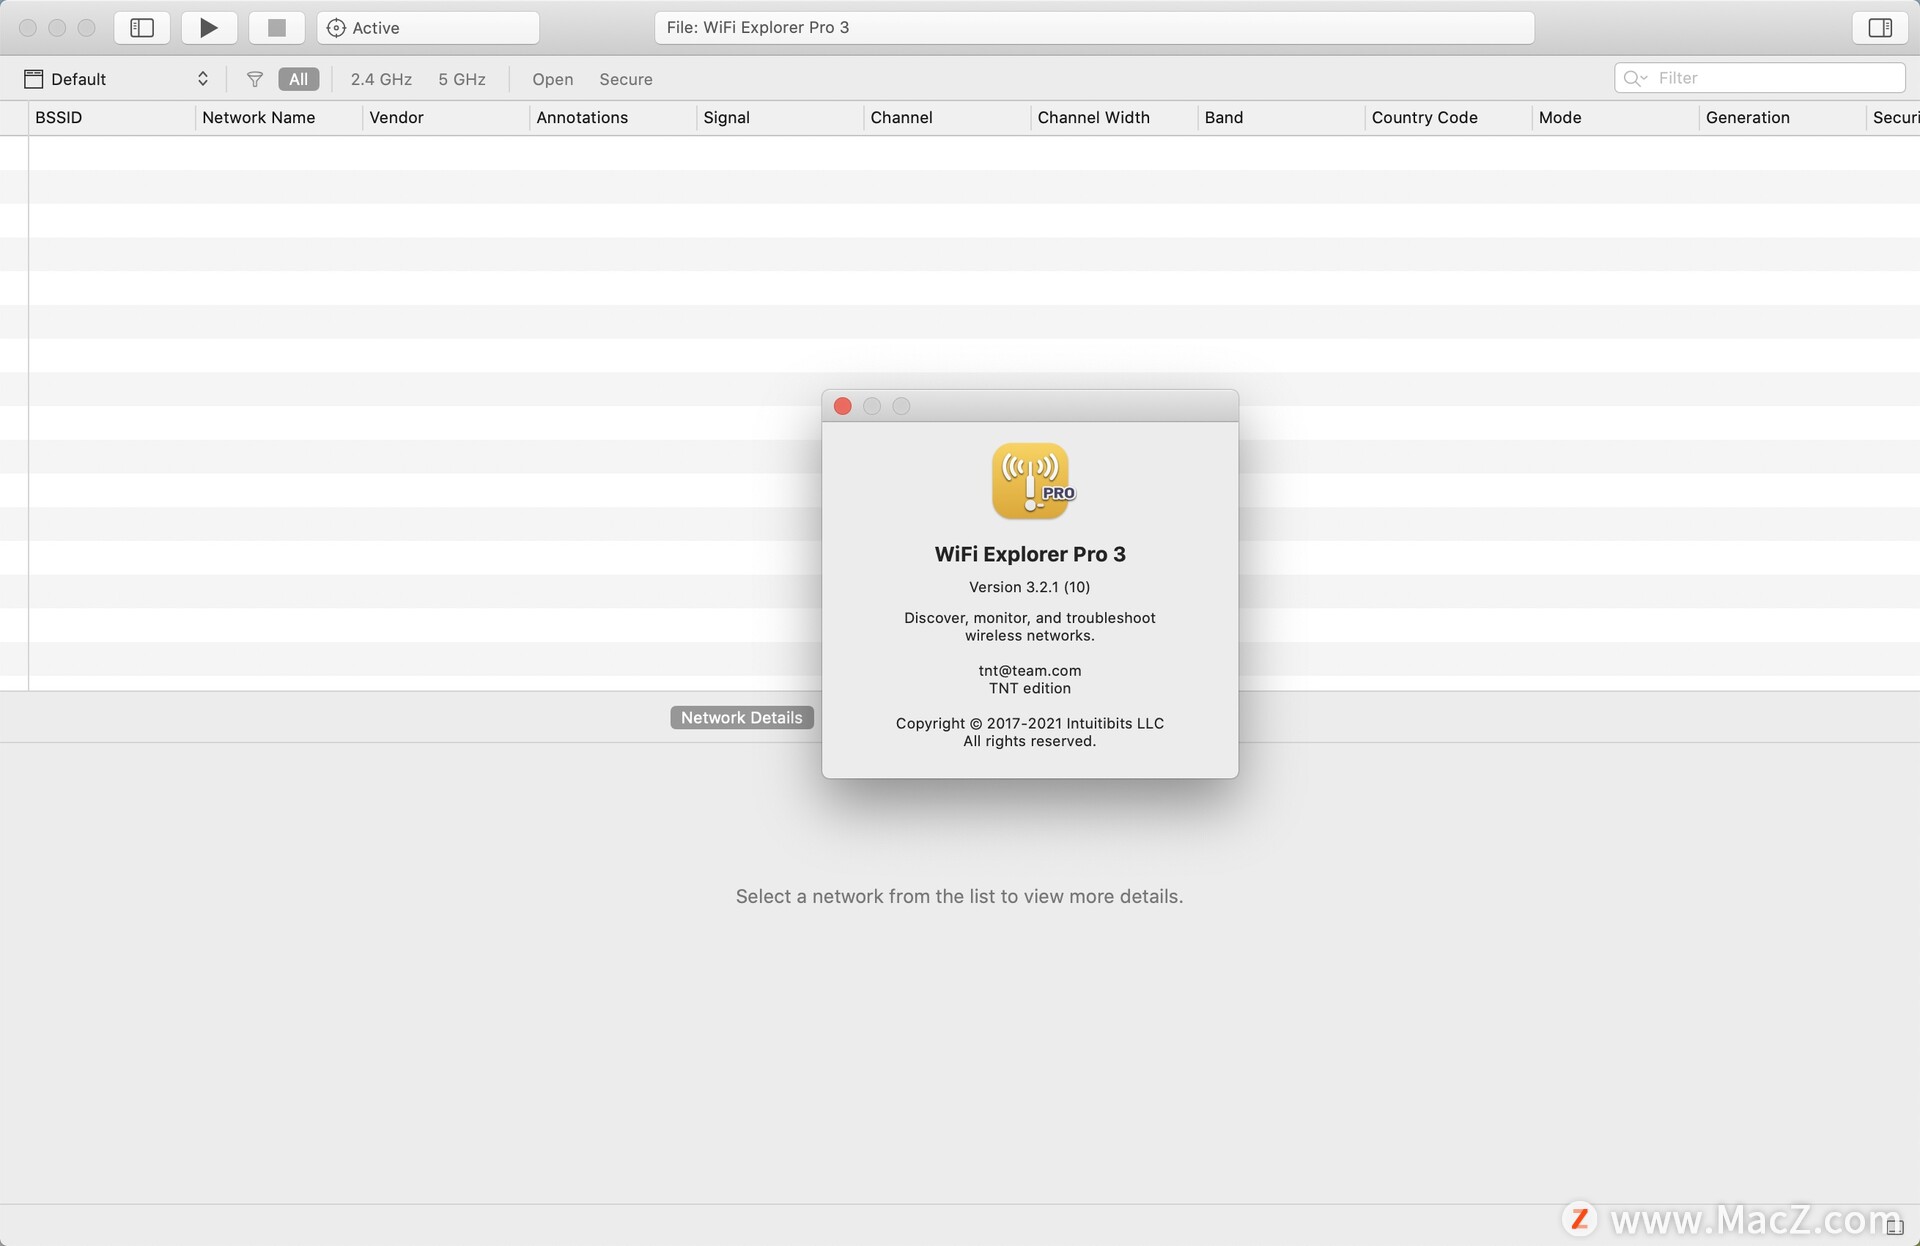Image resolution: width=1920 pixels, height=1246 pixels.
Task: Click the Start scan play button
Action: (x=209, y=28)
